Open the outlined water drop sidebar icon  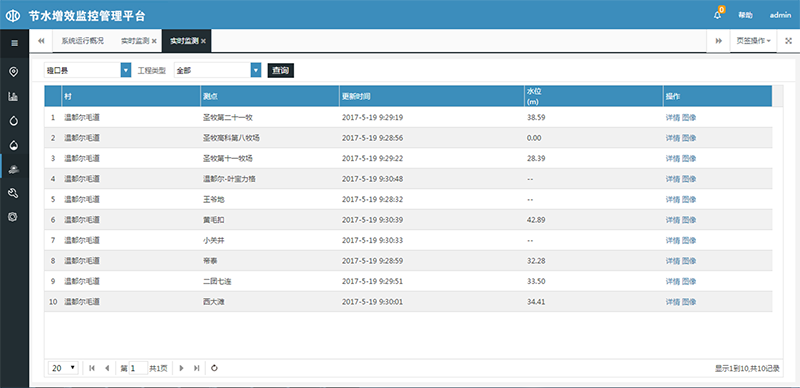pyautogui.click(x=14, y=121)
